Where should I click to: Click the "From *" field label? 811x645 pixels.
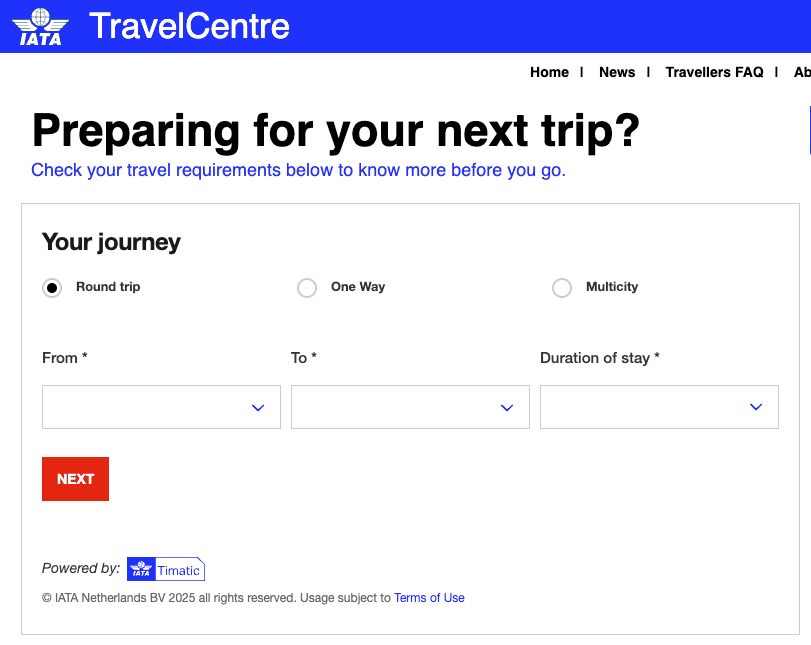65,358
